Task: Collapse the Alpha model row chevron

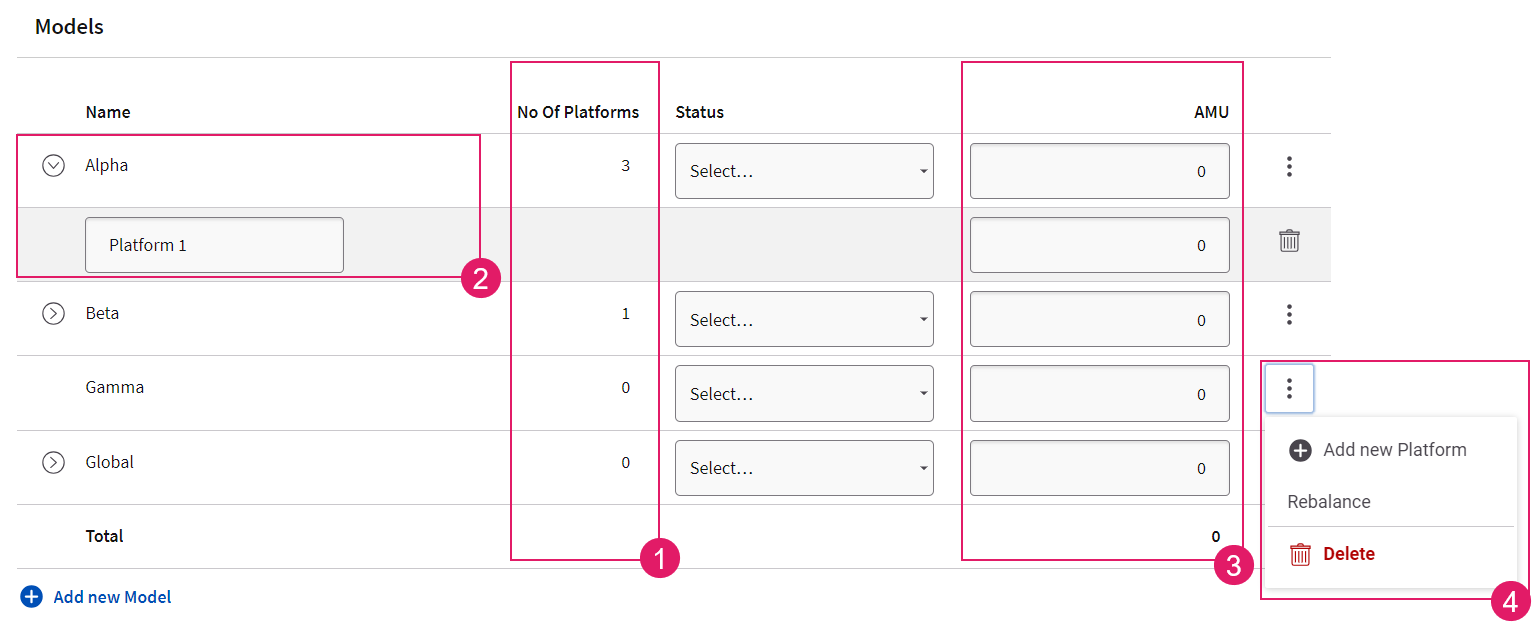Action: click(x=53, y=166)
